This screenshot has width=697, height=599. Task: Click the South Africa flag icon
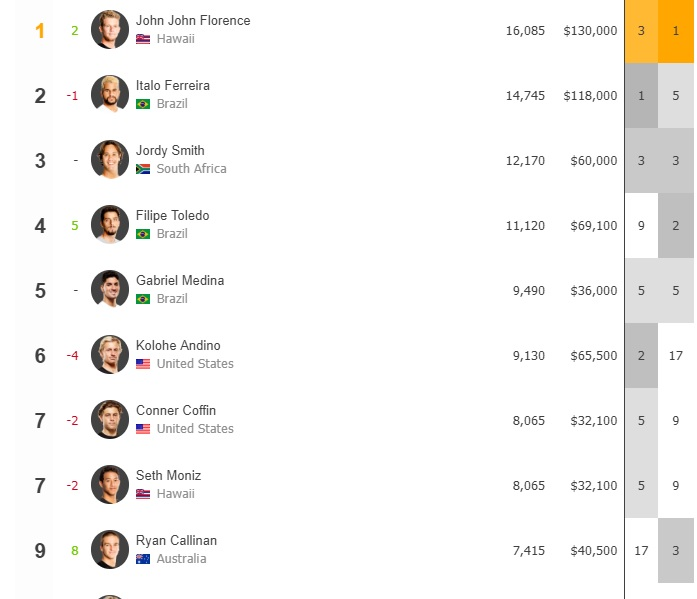pos(143,169)
